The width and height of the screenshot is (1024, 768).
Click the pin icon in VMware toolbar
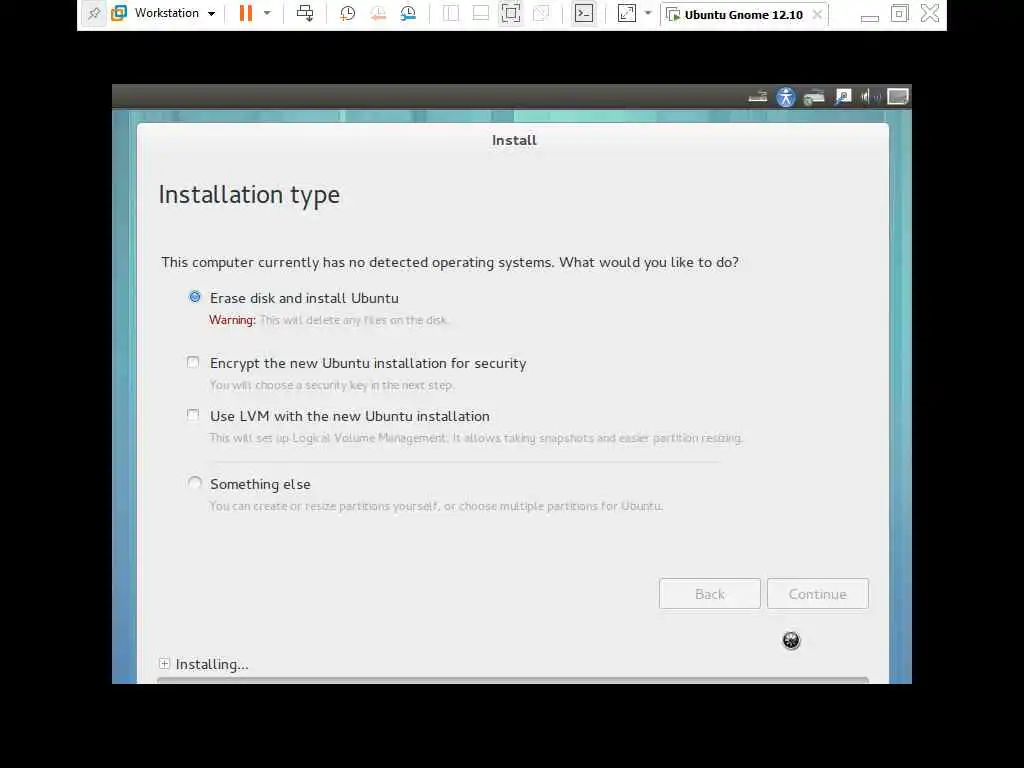tap(94, 13)
